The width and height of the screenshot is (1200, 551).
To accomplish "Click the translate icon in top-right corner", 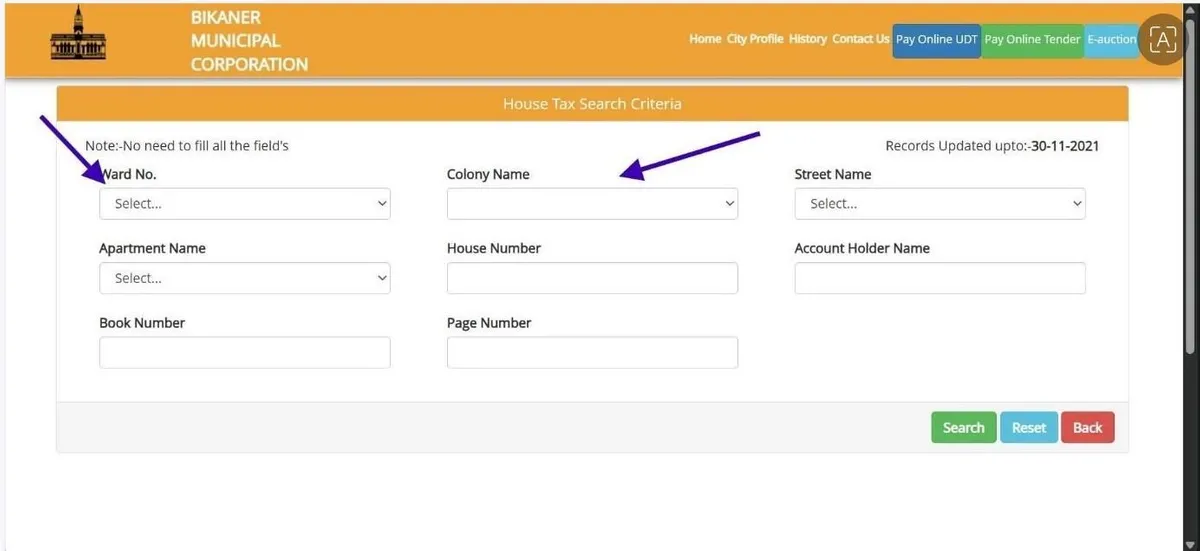I will (x=1162, y=40).
